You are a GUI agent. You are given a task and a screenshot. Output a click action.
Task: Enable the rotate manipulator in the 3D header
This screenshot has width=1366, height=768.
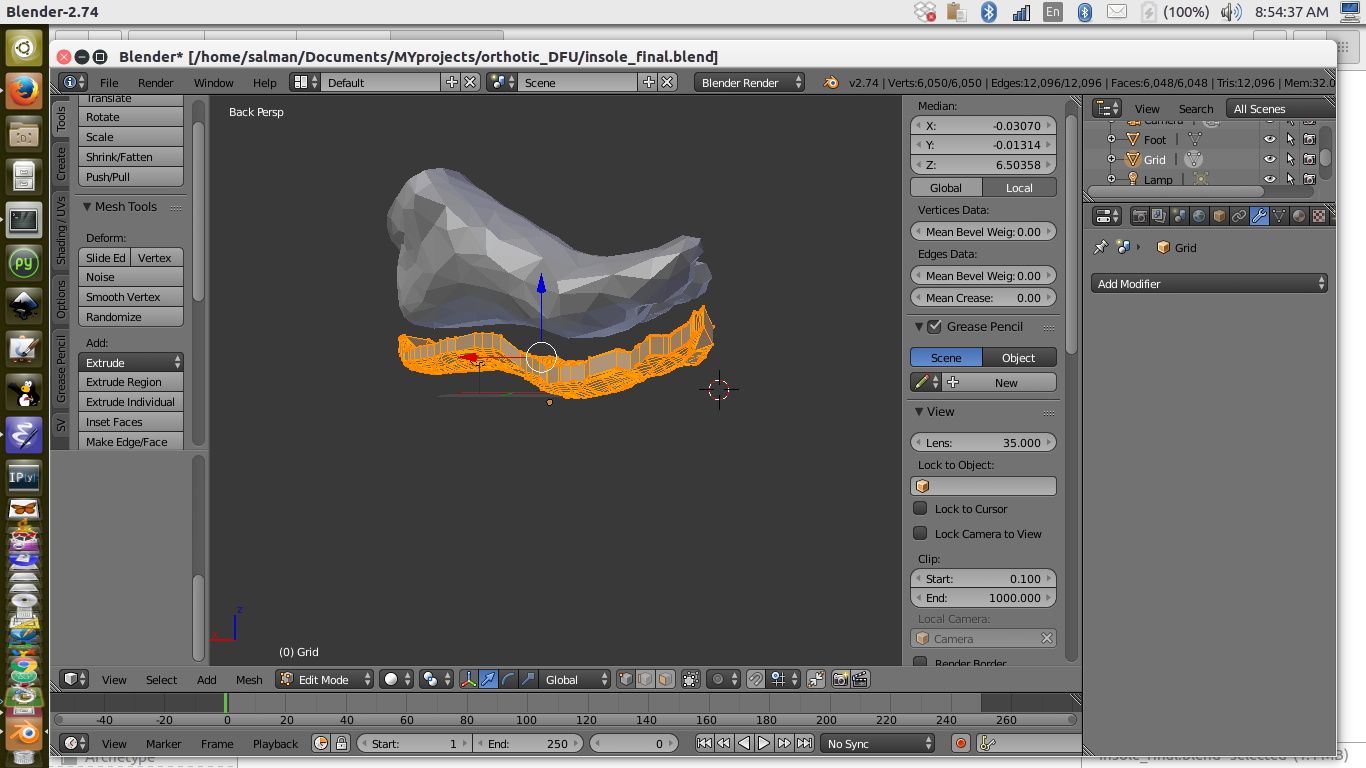pyautogui.click(x=506, y=679)
